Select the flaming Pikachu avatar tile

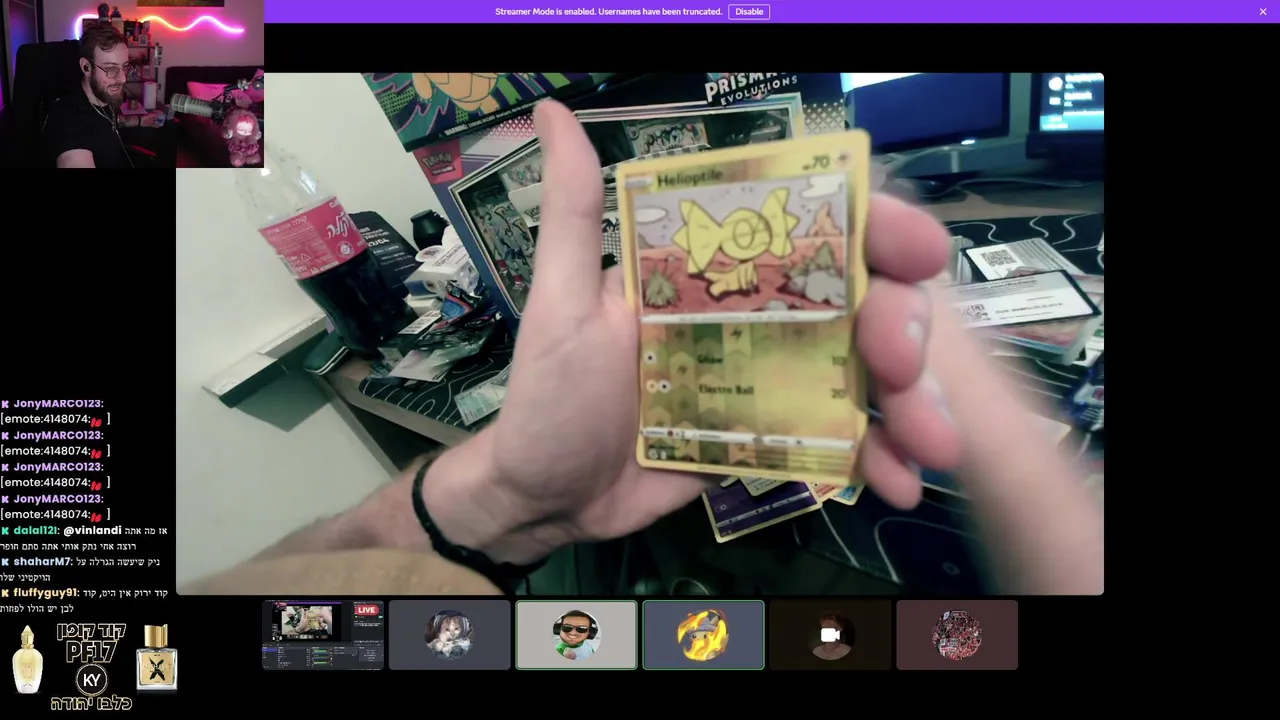coord(703,635)
